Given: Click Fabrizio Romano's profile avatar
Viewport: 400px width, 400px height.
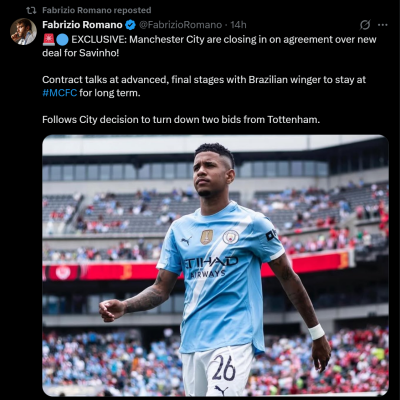Looking at the screenshot, I should [23, 32].
